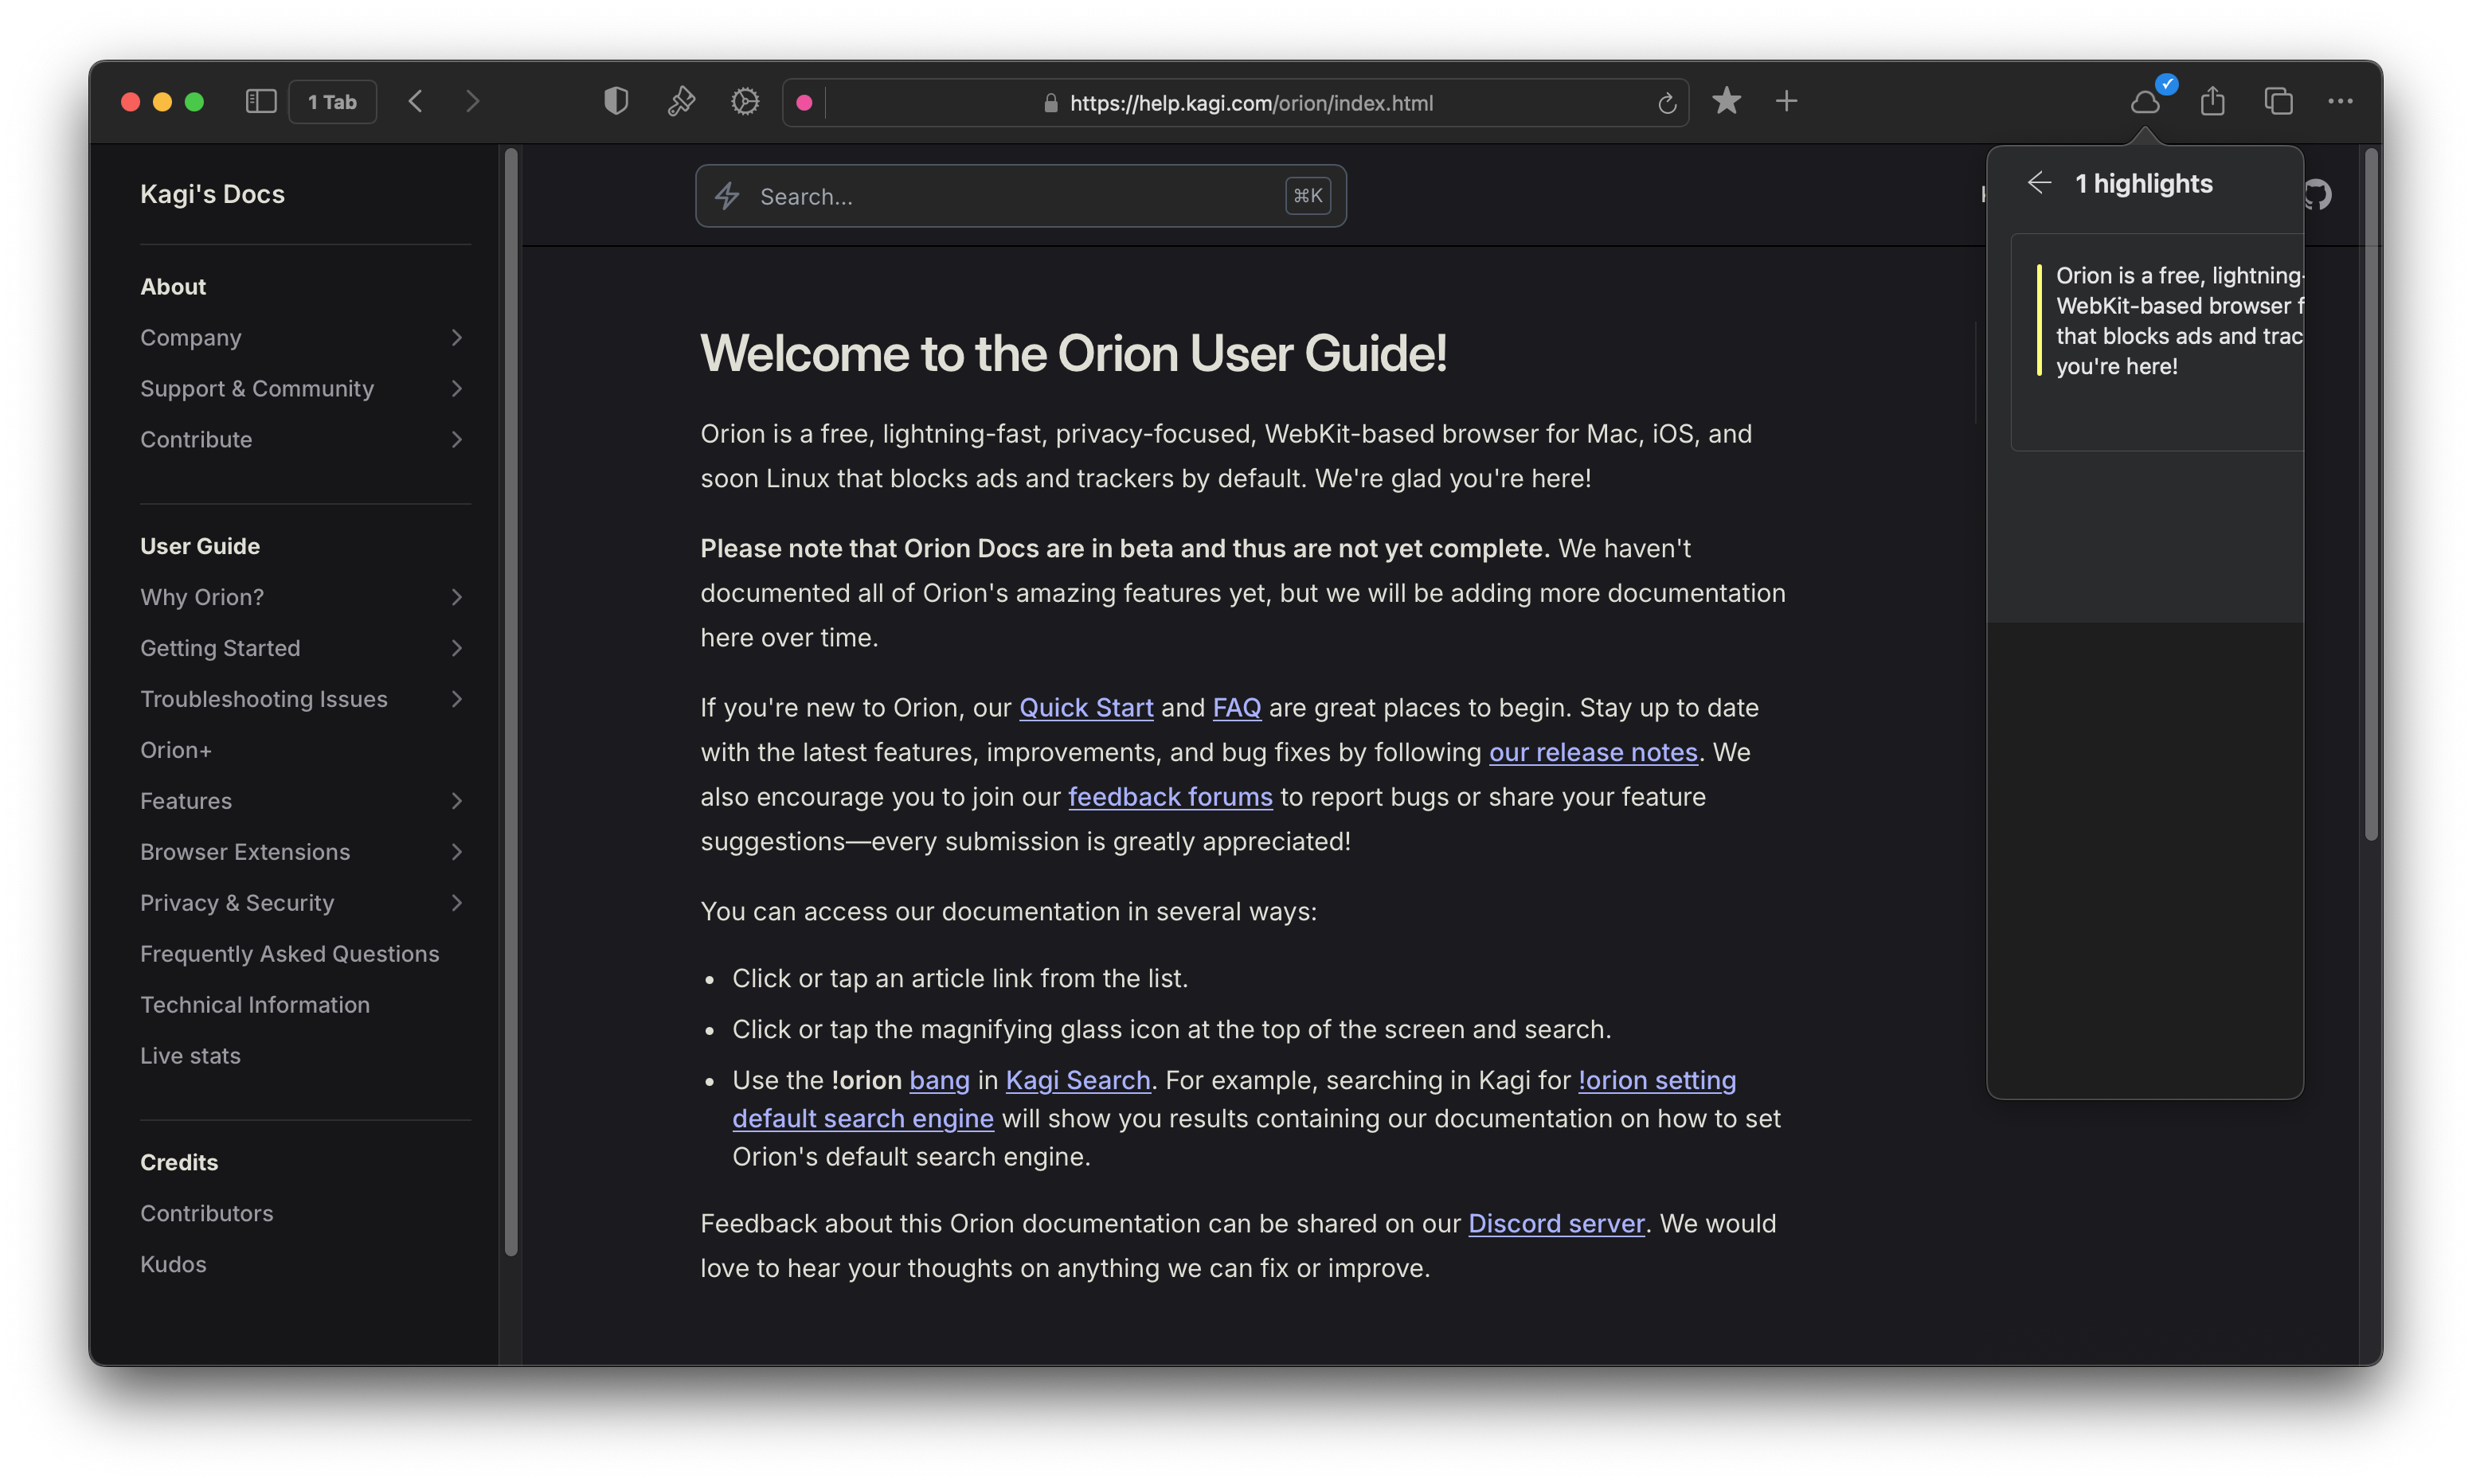Bookmark page using the star icon
Image resolution: width=2472 pixels, height=1484 pixels.
pos(1727,101)
